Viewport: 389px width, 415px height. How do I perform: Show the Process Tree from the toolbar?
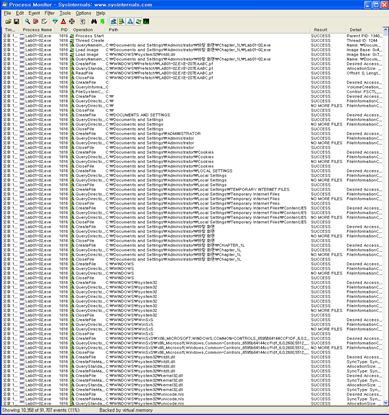[x=83, y=22]
